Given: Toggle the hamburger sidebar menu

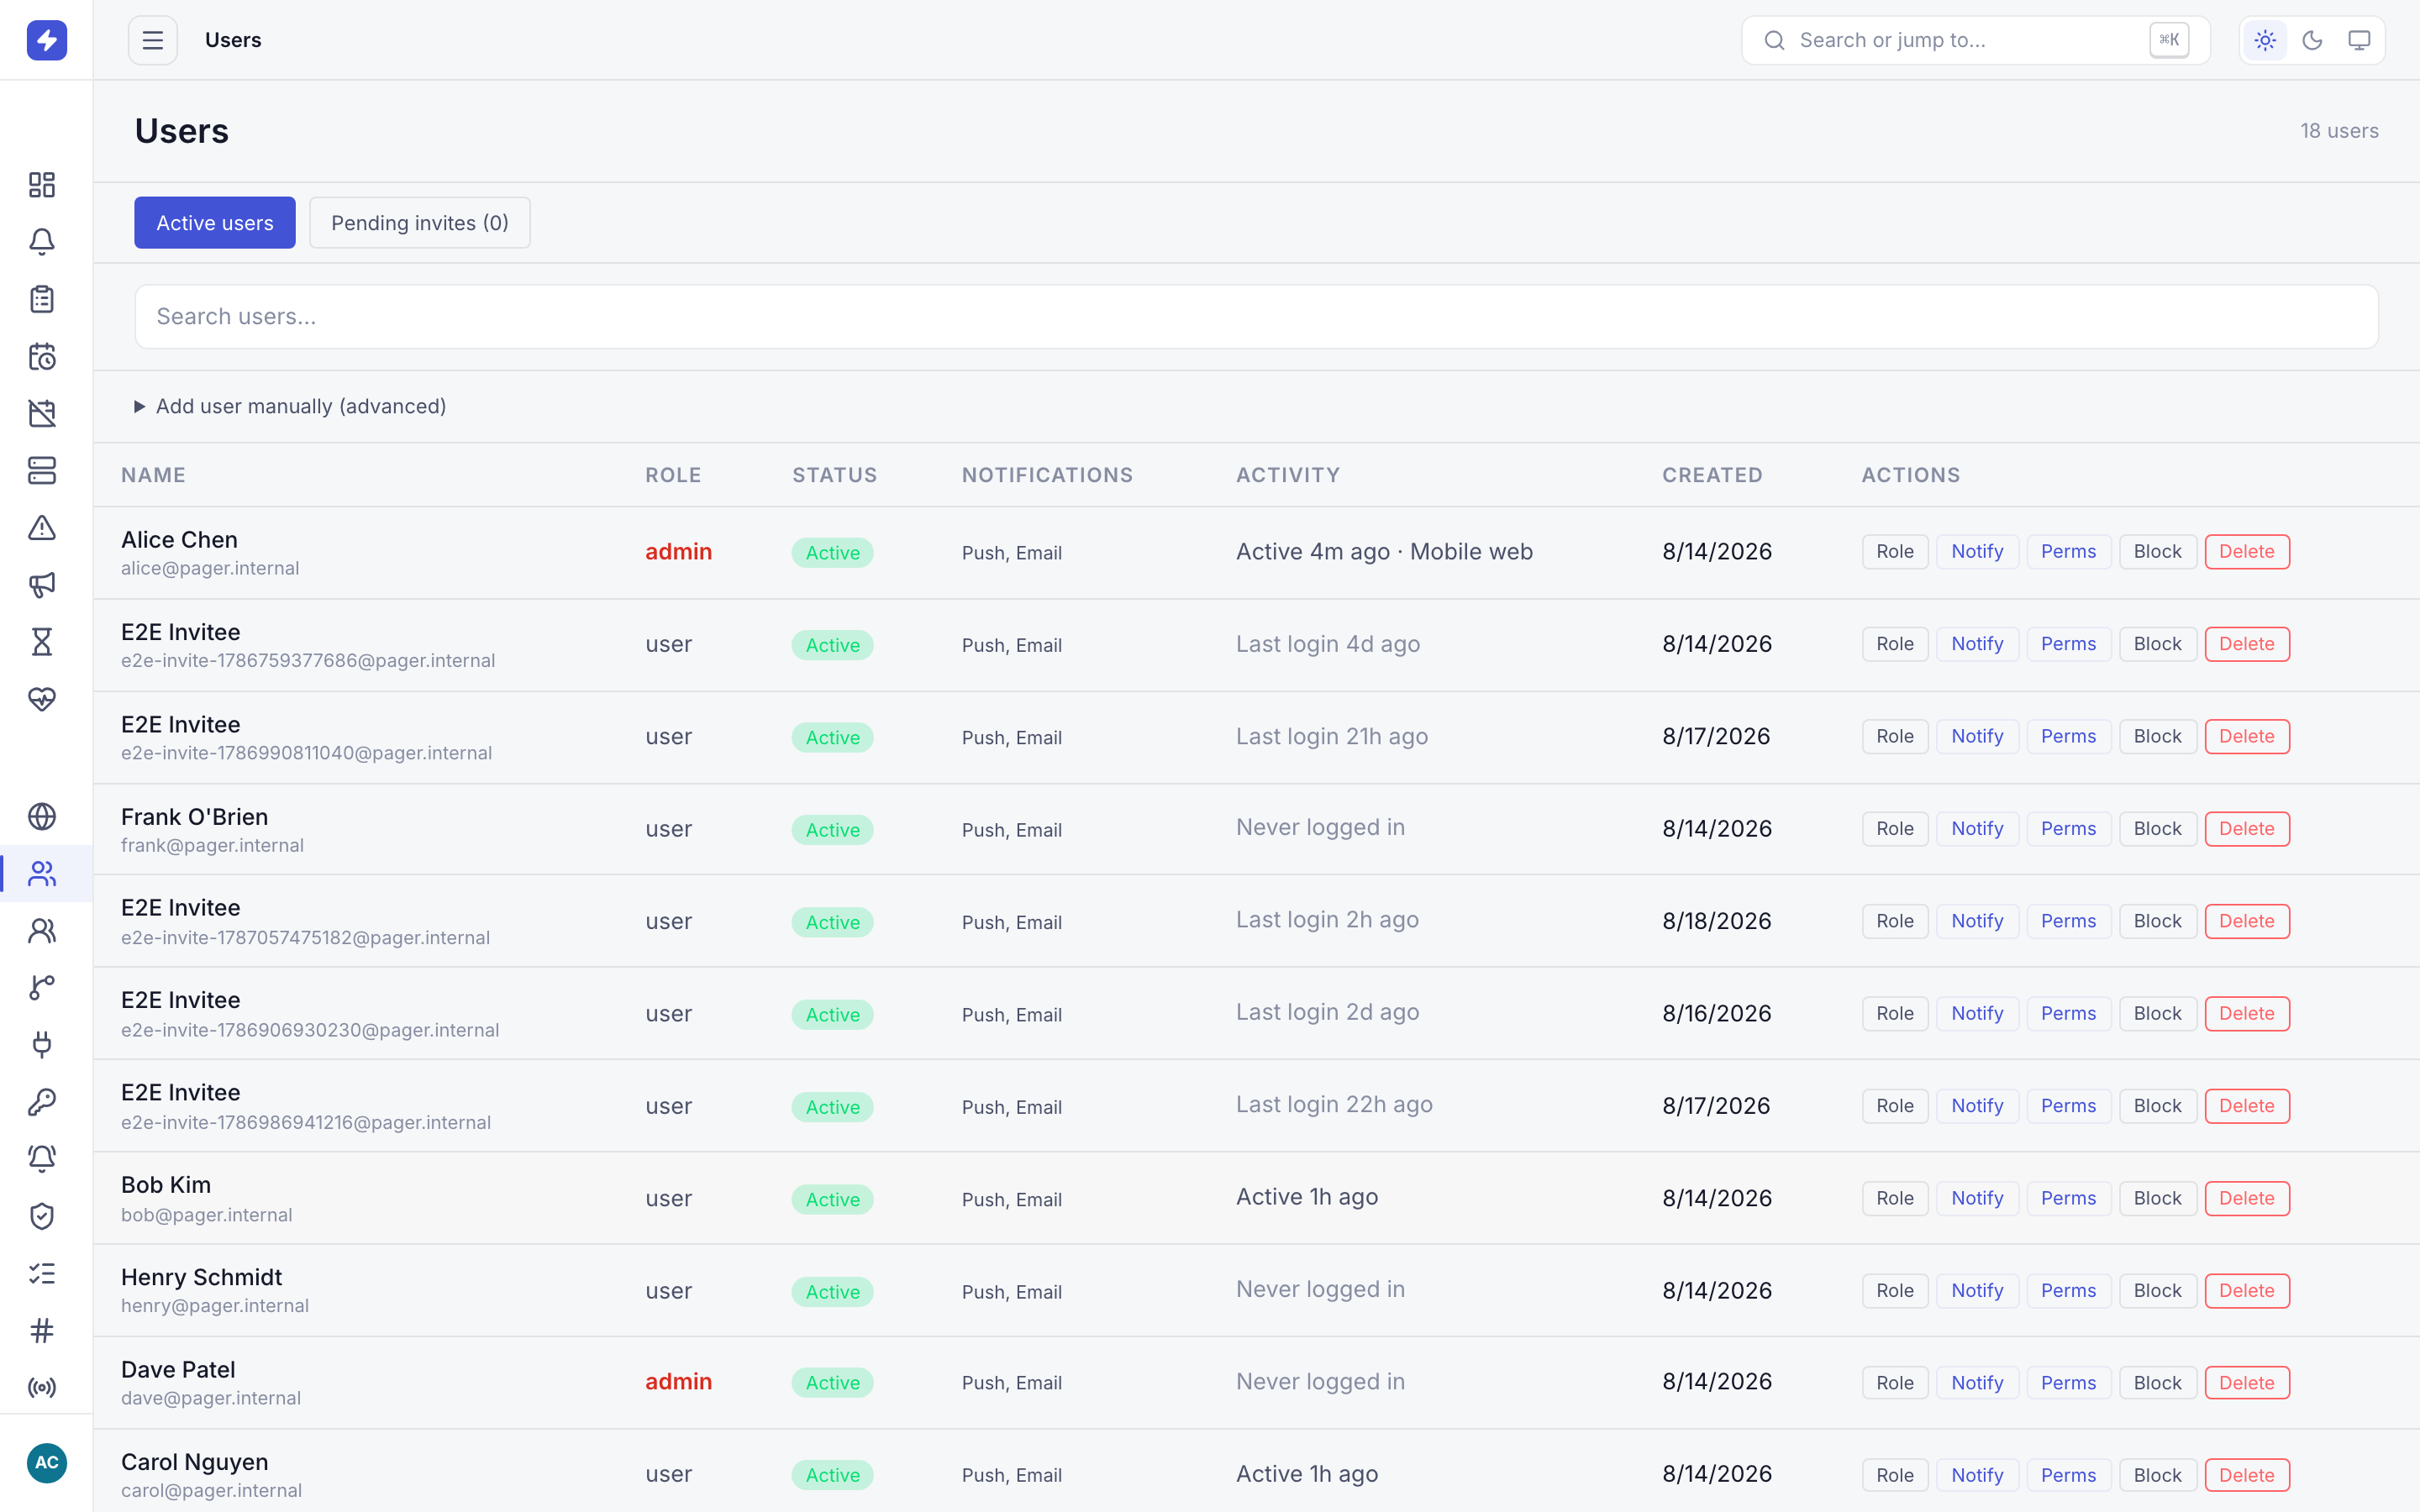Looking at the screenshot, I should pyautogui.click(x=152, y=40).
